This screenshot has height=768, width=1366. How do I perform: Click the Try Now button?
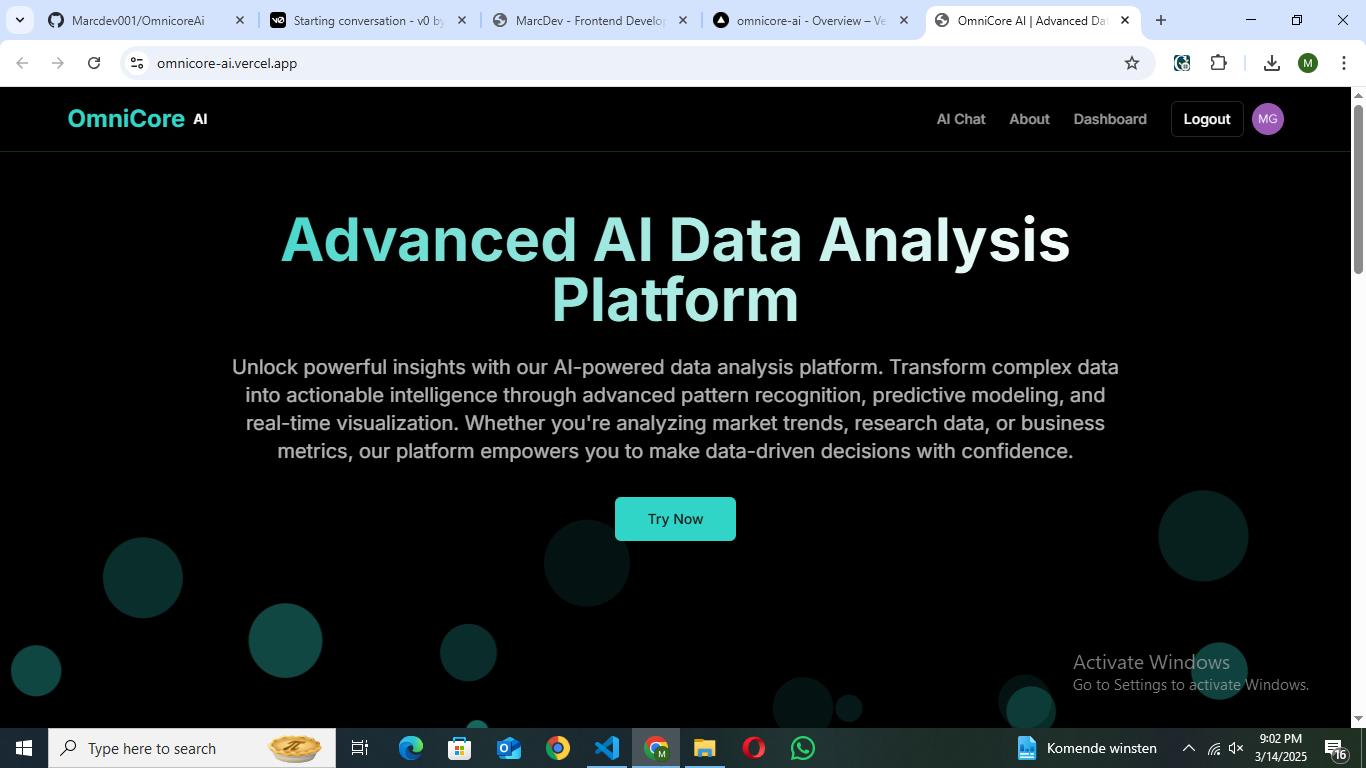[x=675, y=518]
